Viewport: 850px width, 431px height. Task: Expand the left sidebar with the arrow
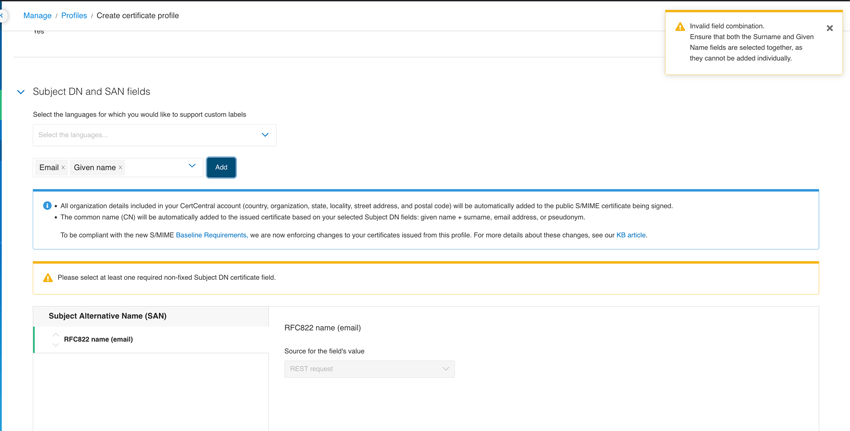(3, 16)
